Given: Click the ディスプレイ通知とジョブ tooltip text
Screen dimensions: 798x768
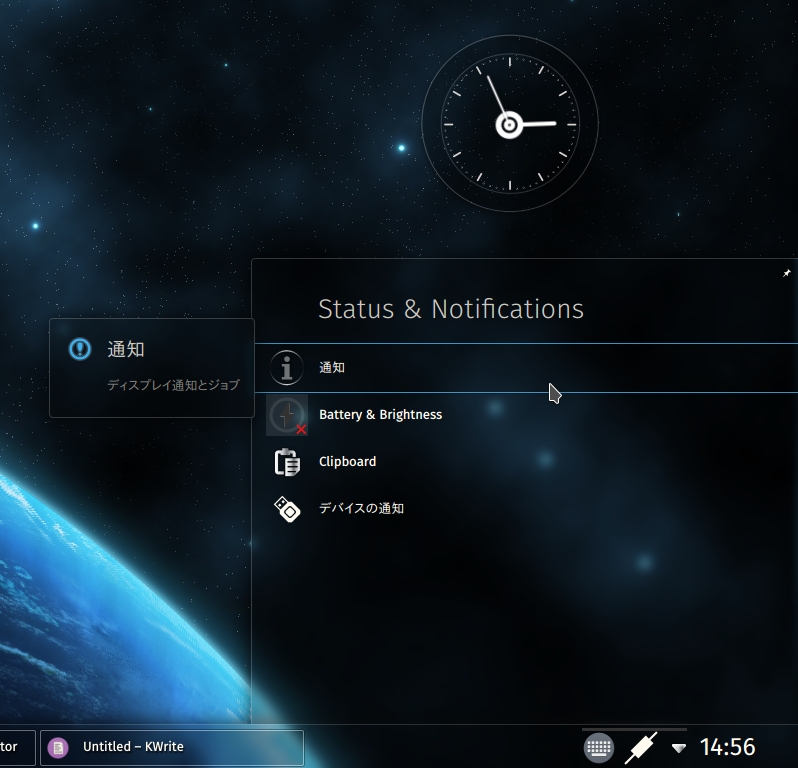Looking at the screenshot, I should [173, 385].
